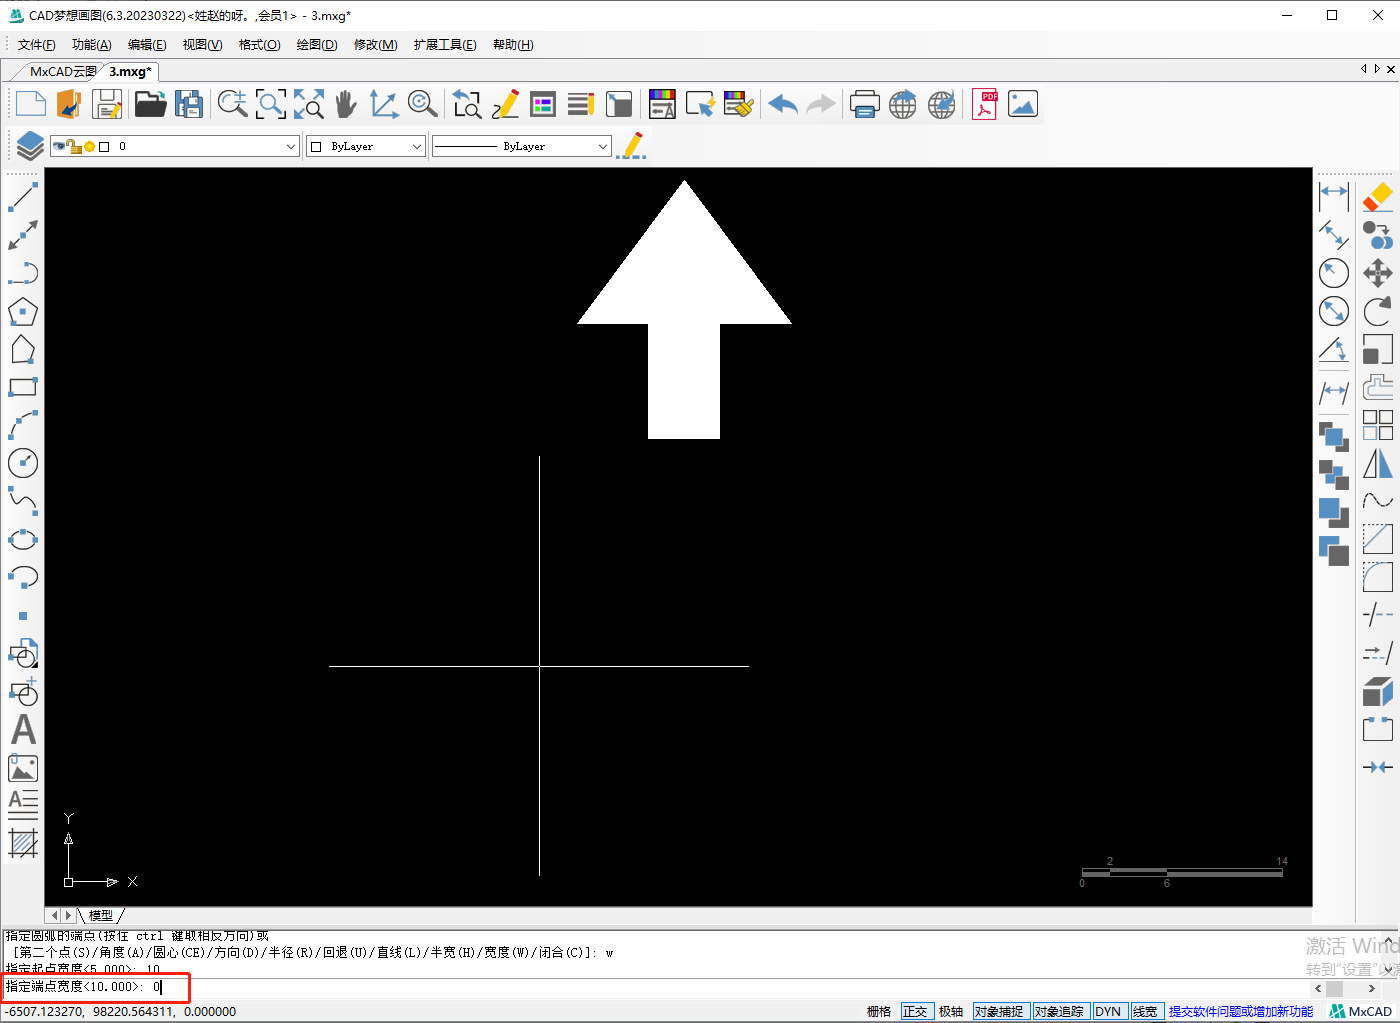1400x1023 pixels.
Task: Click the Undo arrow icon
Action: tap(783, 104)
